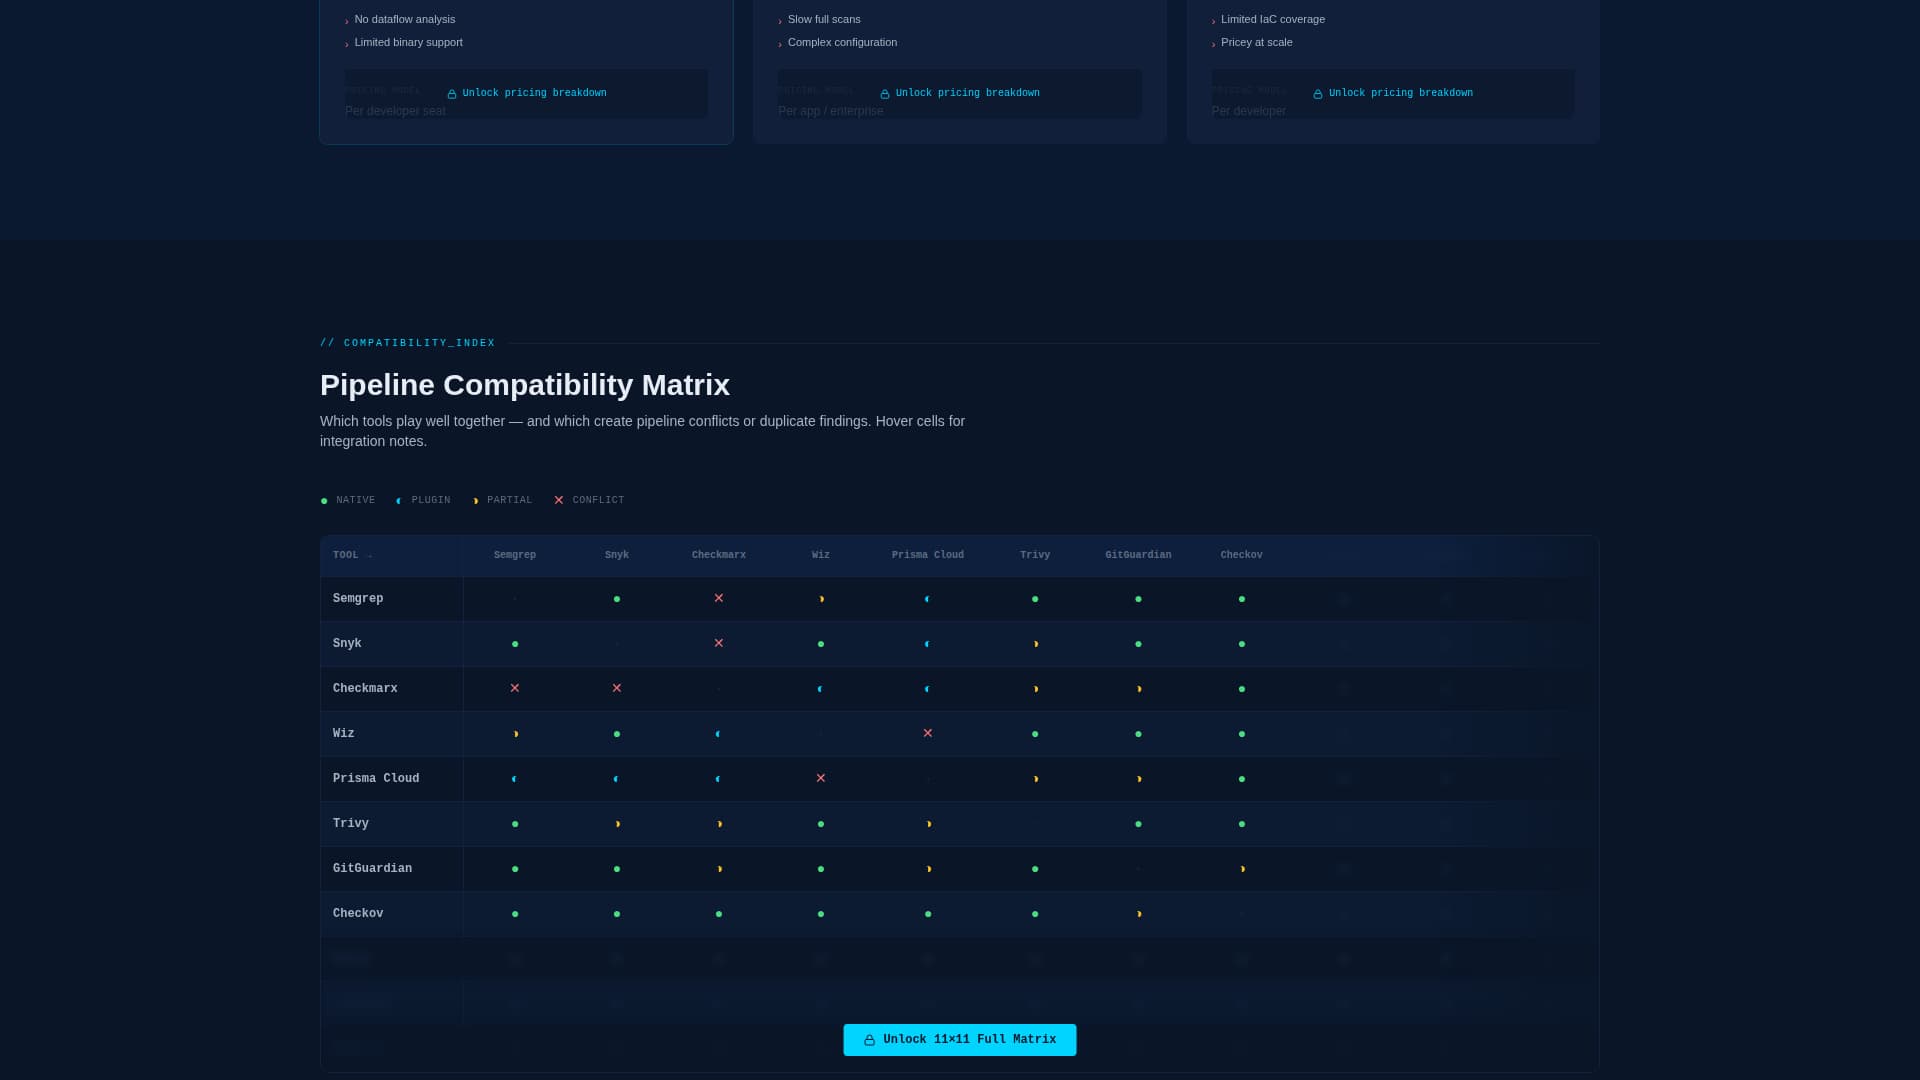The image size is (1920, 1080).
Task: Click native dot at Prisma Cloud row, Checkov column
Action: pyautogui.click(x=1242, y=779)
